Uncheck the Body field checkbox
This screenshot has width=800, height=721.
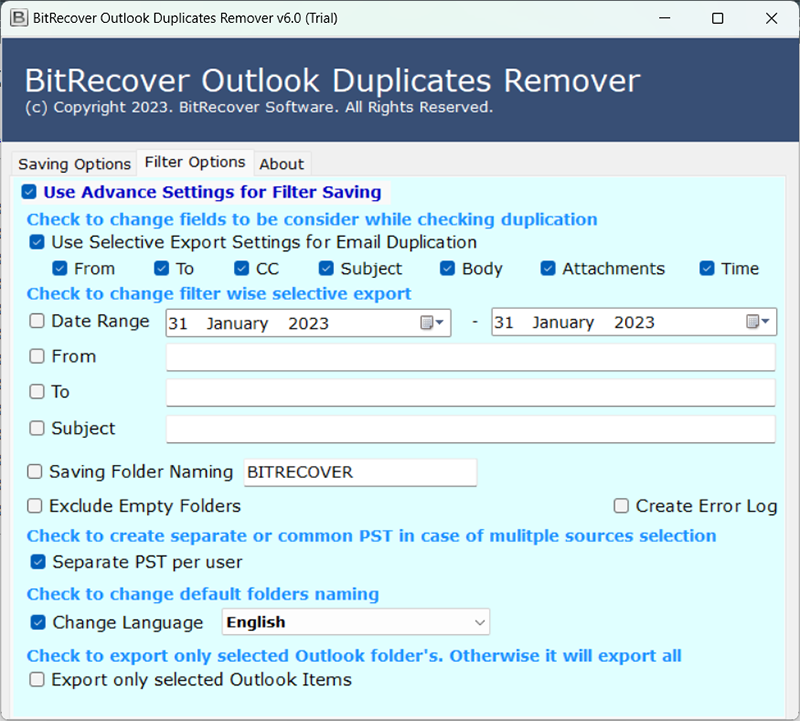(x=447, y=268)
